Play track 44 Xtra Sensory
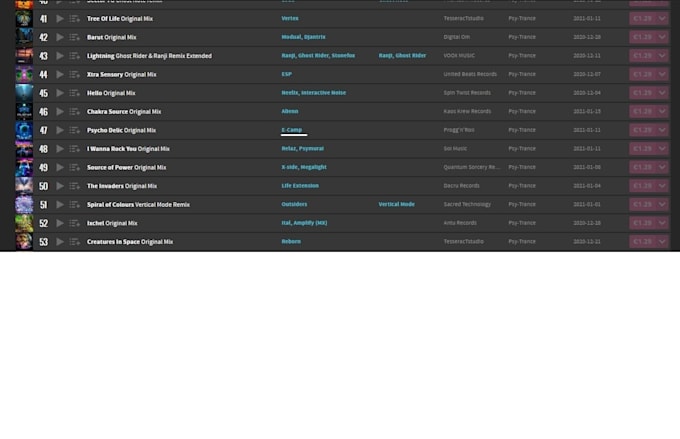The width and height of the screenshot is (680, 439). pyautogui.click(x=60, y=75)
